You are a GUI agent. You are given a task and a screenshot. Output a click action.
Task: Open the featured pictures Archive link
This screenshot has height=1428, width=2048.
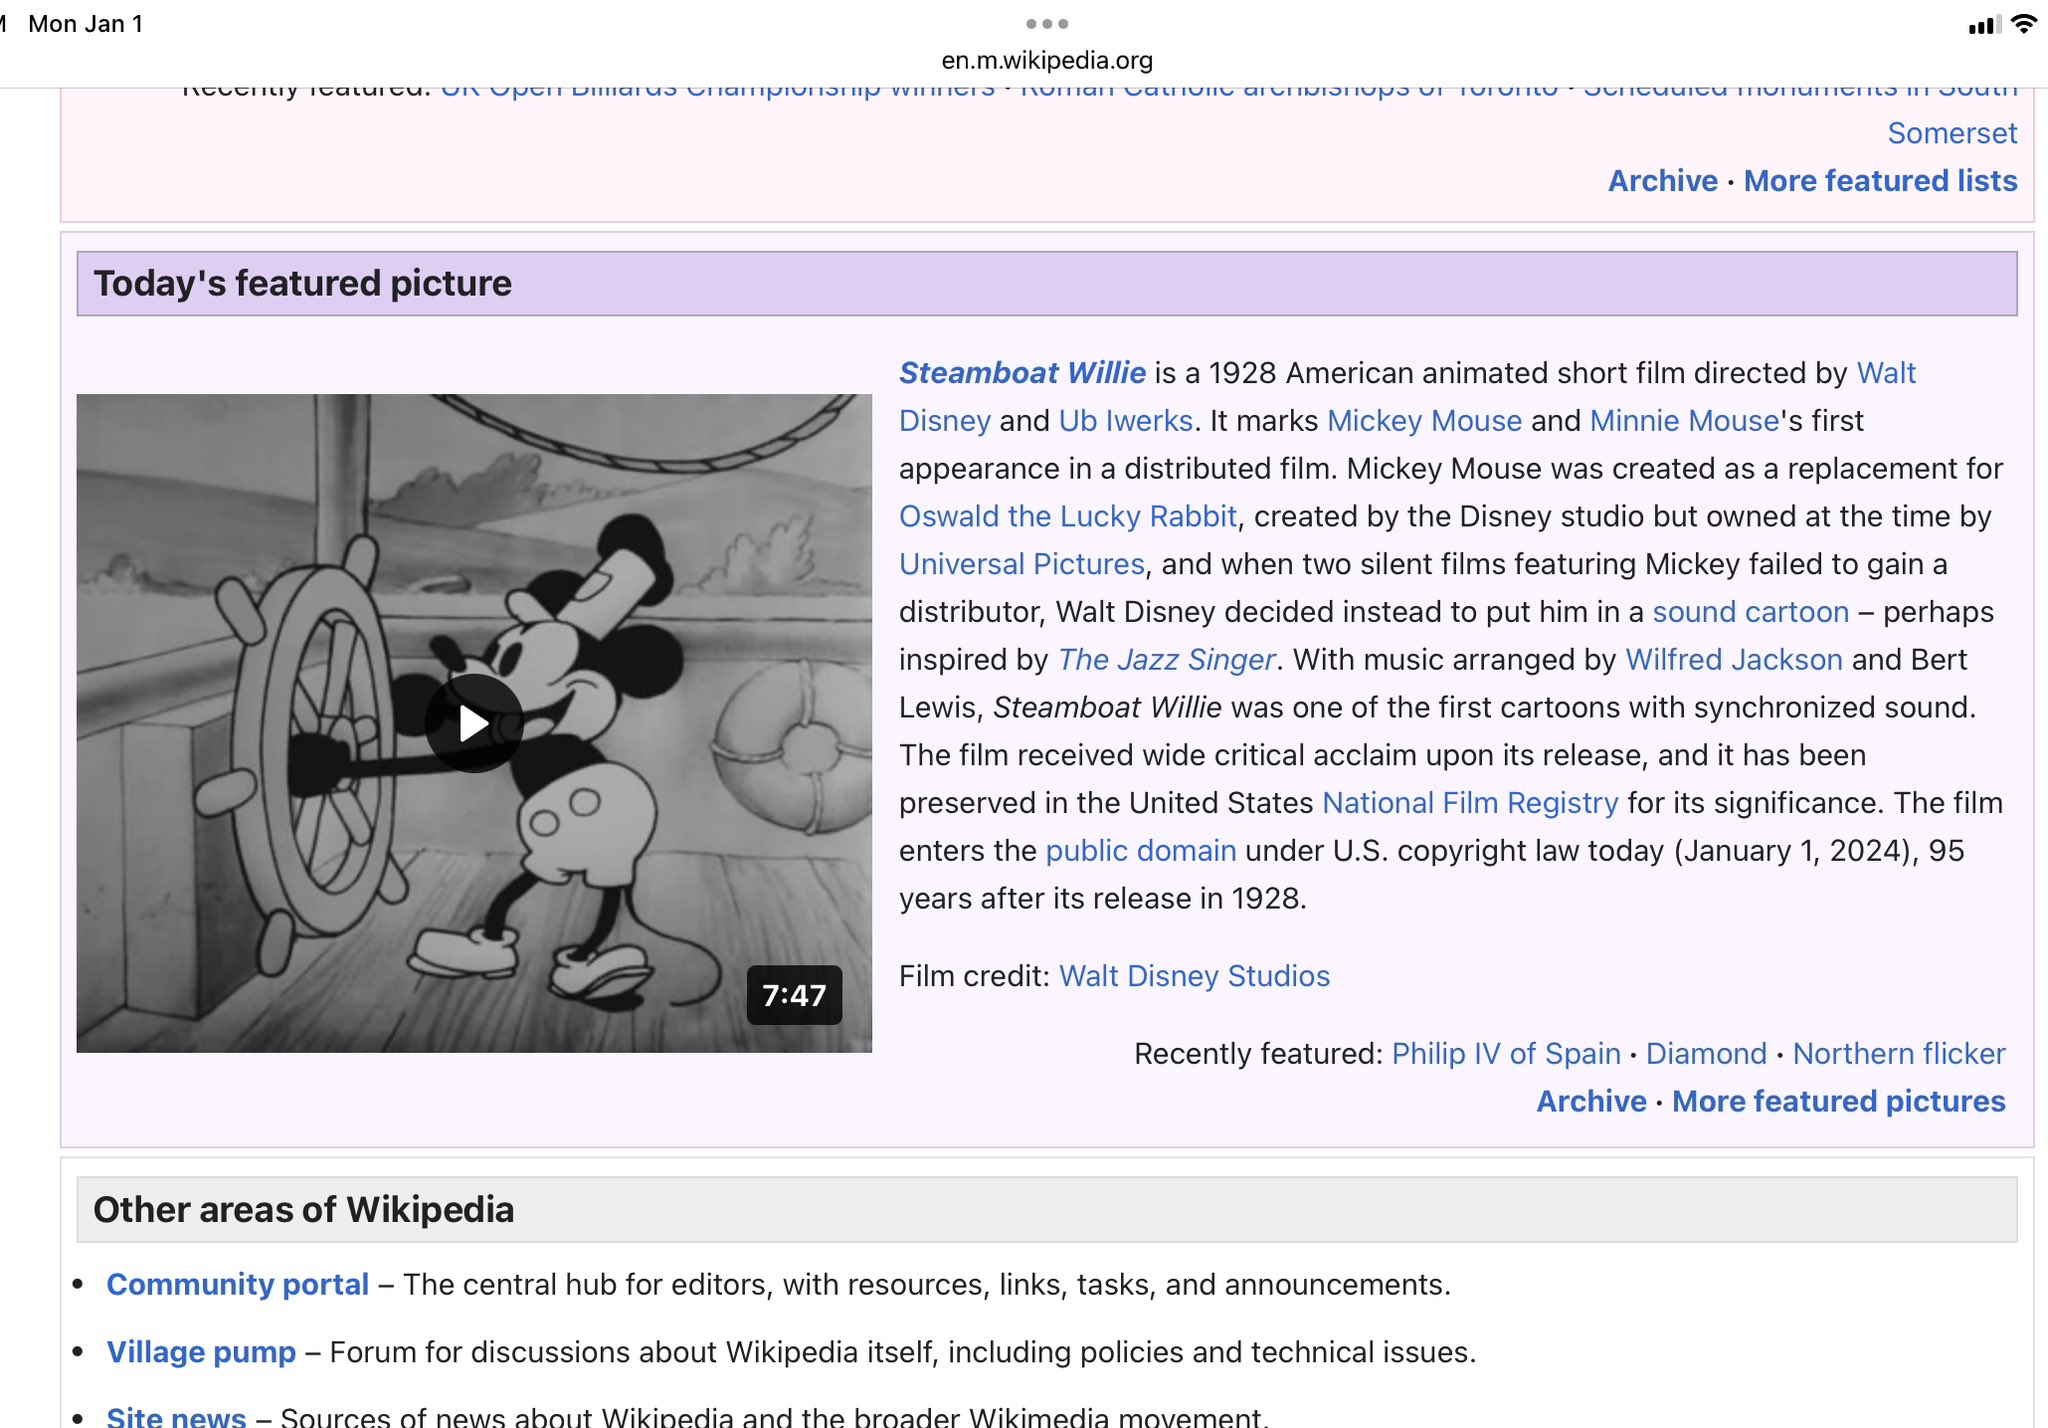tap(1591, 1102)
